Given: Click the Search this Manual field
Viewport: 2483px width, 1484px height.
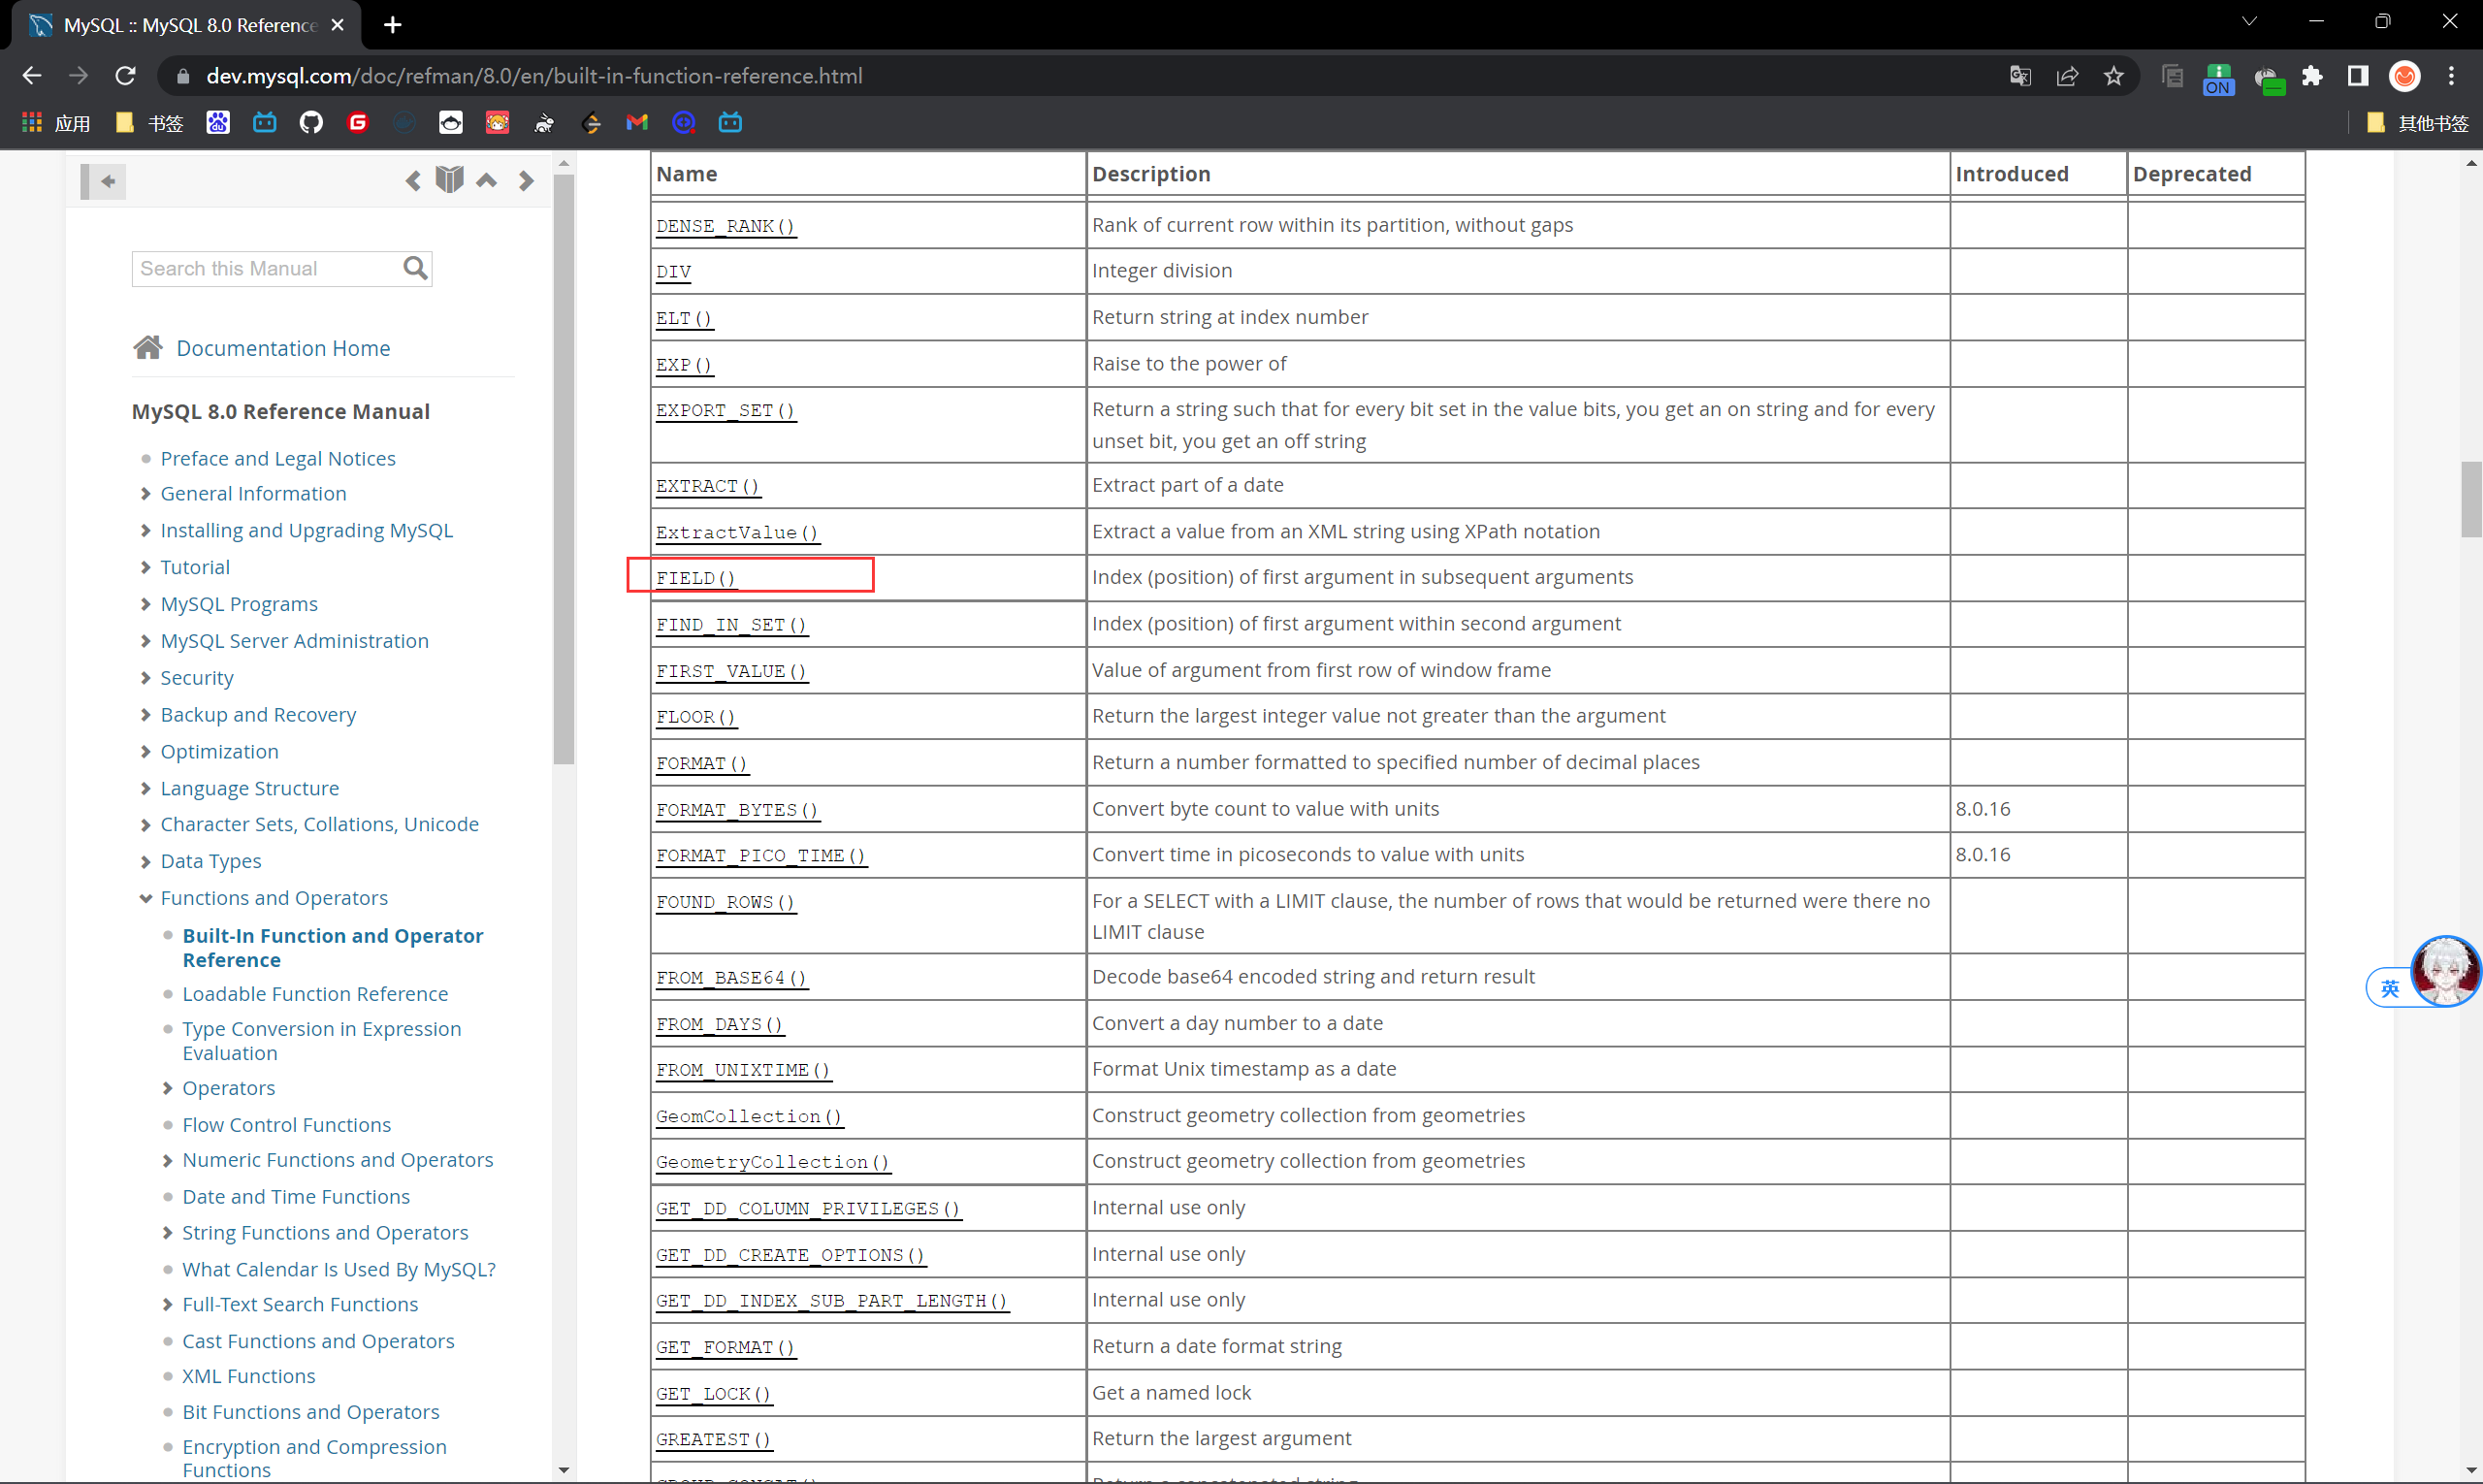Looking at the screenshot, I should point(265,268).
